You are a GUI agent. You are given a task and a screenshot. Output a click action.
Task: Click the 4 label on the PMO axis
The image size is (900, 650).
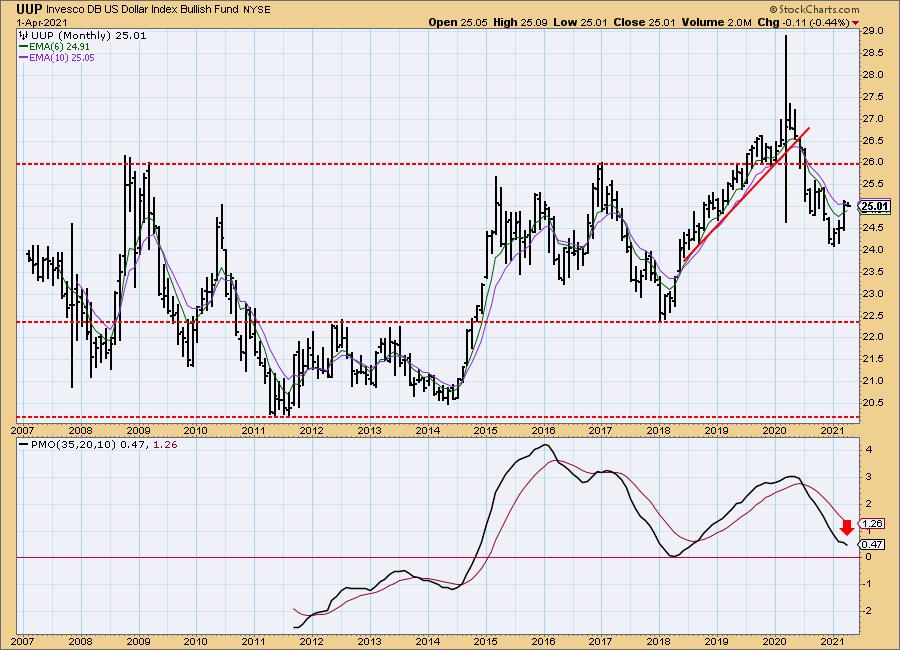point(869,450)
